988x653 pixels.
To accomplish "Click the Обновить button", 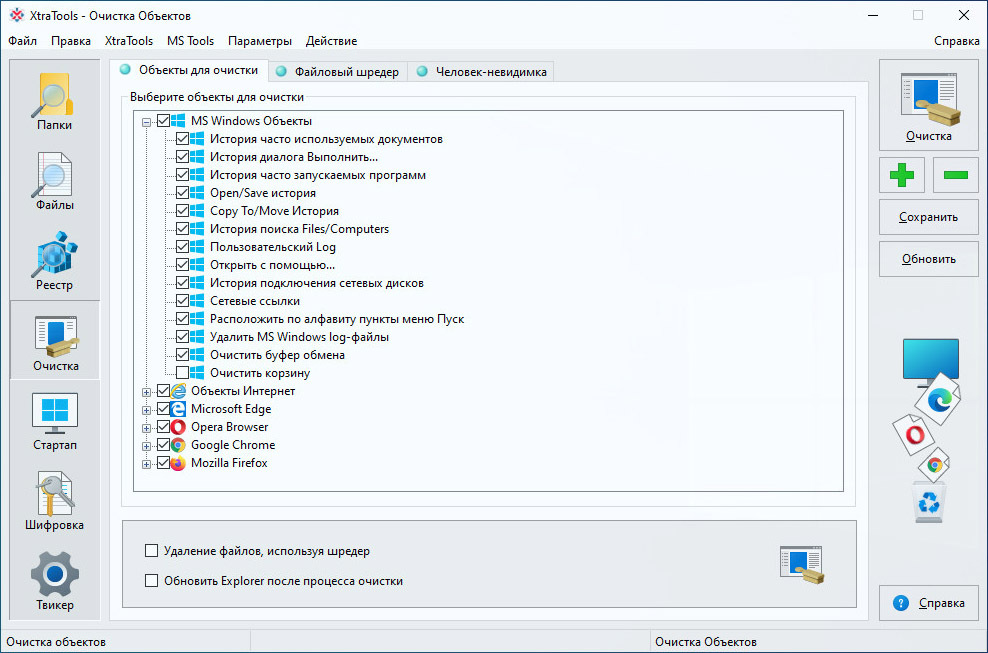I will (929, 259).
